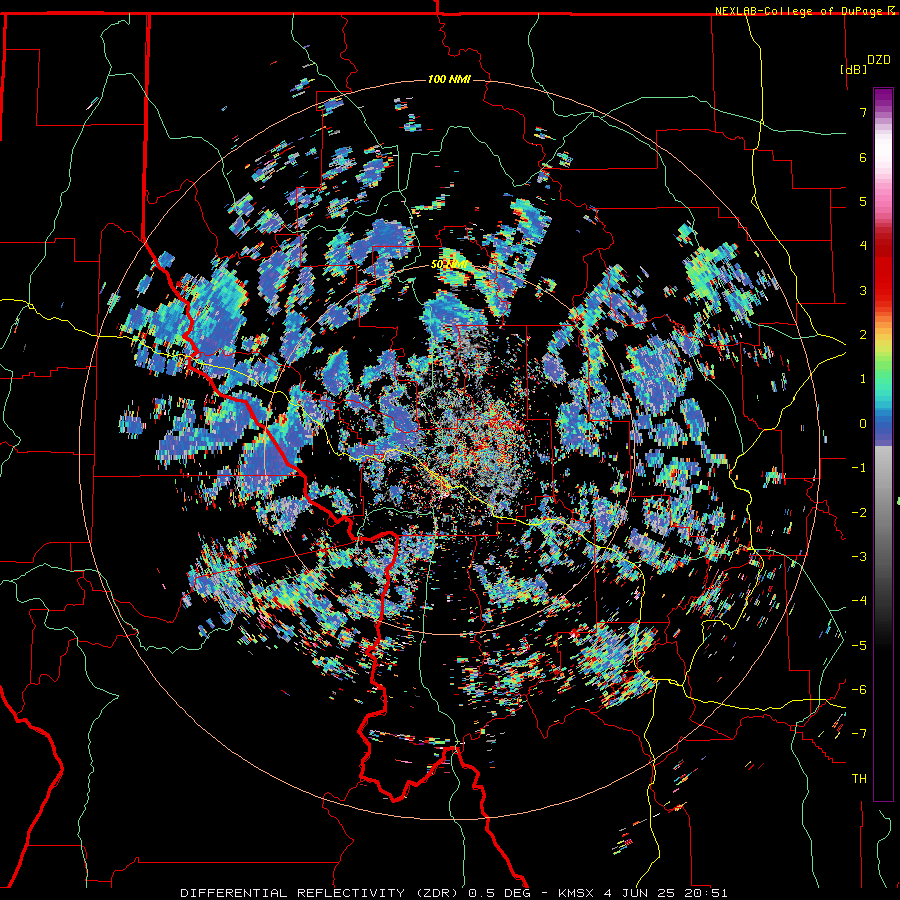Click the [dB] units label

coord(853,69)
